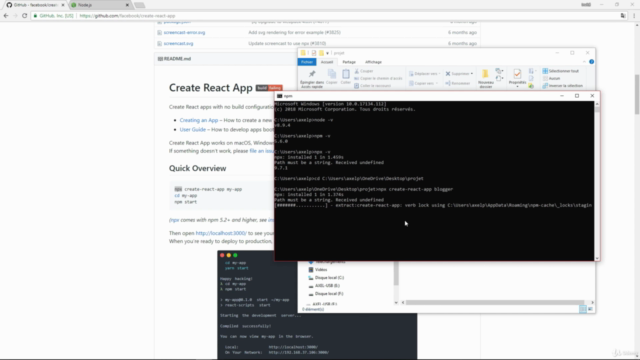
Task: Click the secure lock icon in address bar
Action: point(36,16)
